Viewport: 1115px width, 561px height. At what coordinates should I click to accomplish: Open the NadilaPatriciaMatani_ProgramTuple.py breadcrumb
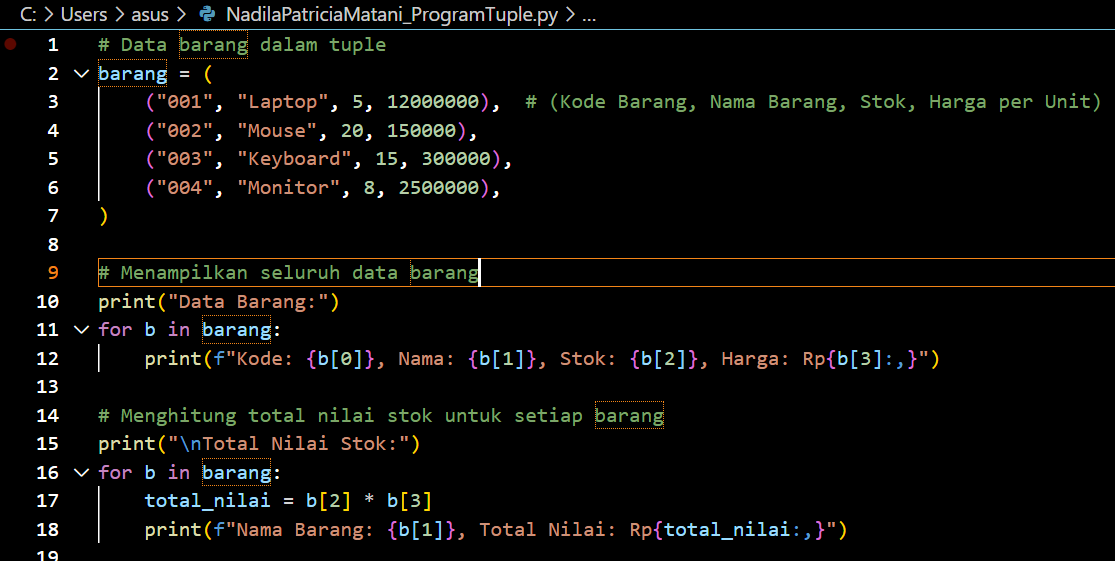pos(392,15)
